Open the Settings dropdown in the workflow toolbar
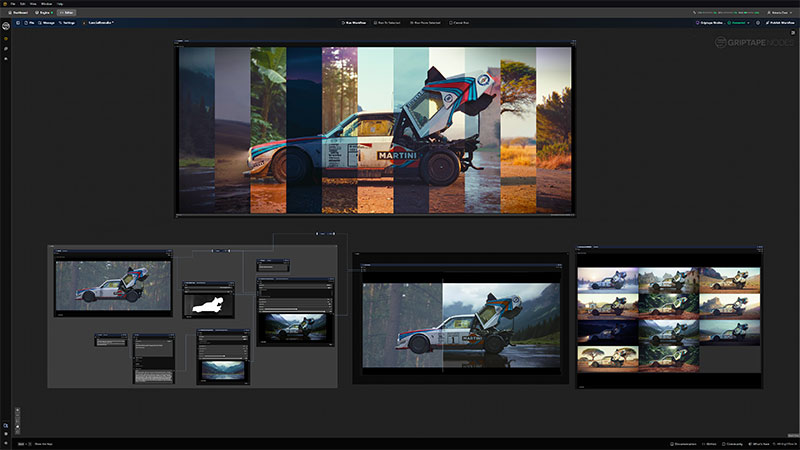This screenshot has width=800, height=450. 67,21
